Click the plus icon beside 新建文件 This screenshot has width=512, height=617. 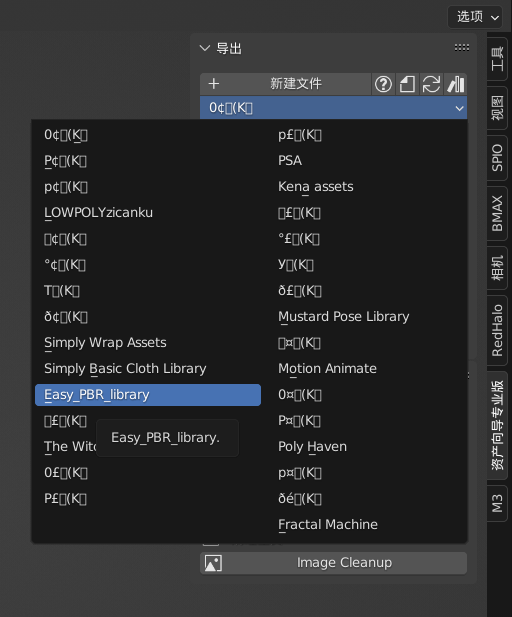click(x=214, y=84)
